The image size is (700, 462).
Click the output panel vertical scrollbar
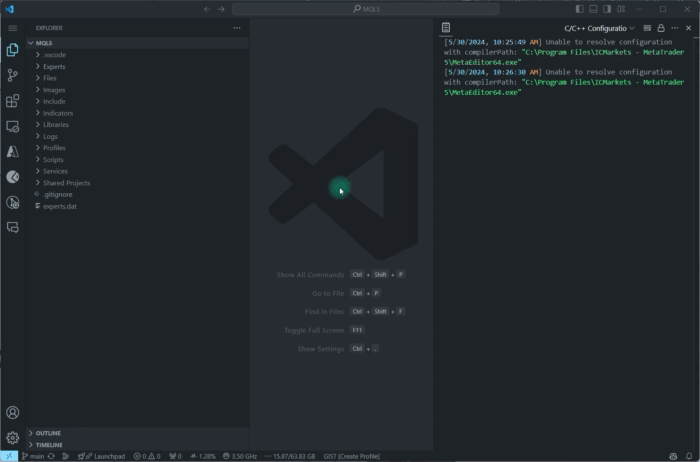coord(697,243)
